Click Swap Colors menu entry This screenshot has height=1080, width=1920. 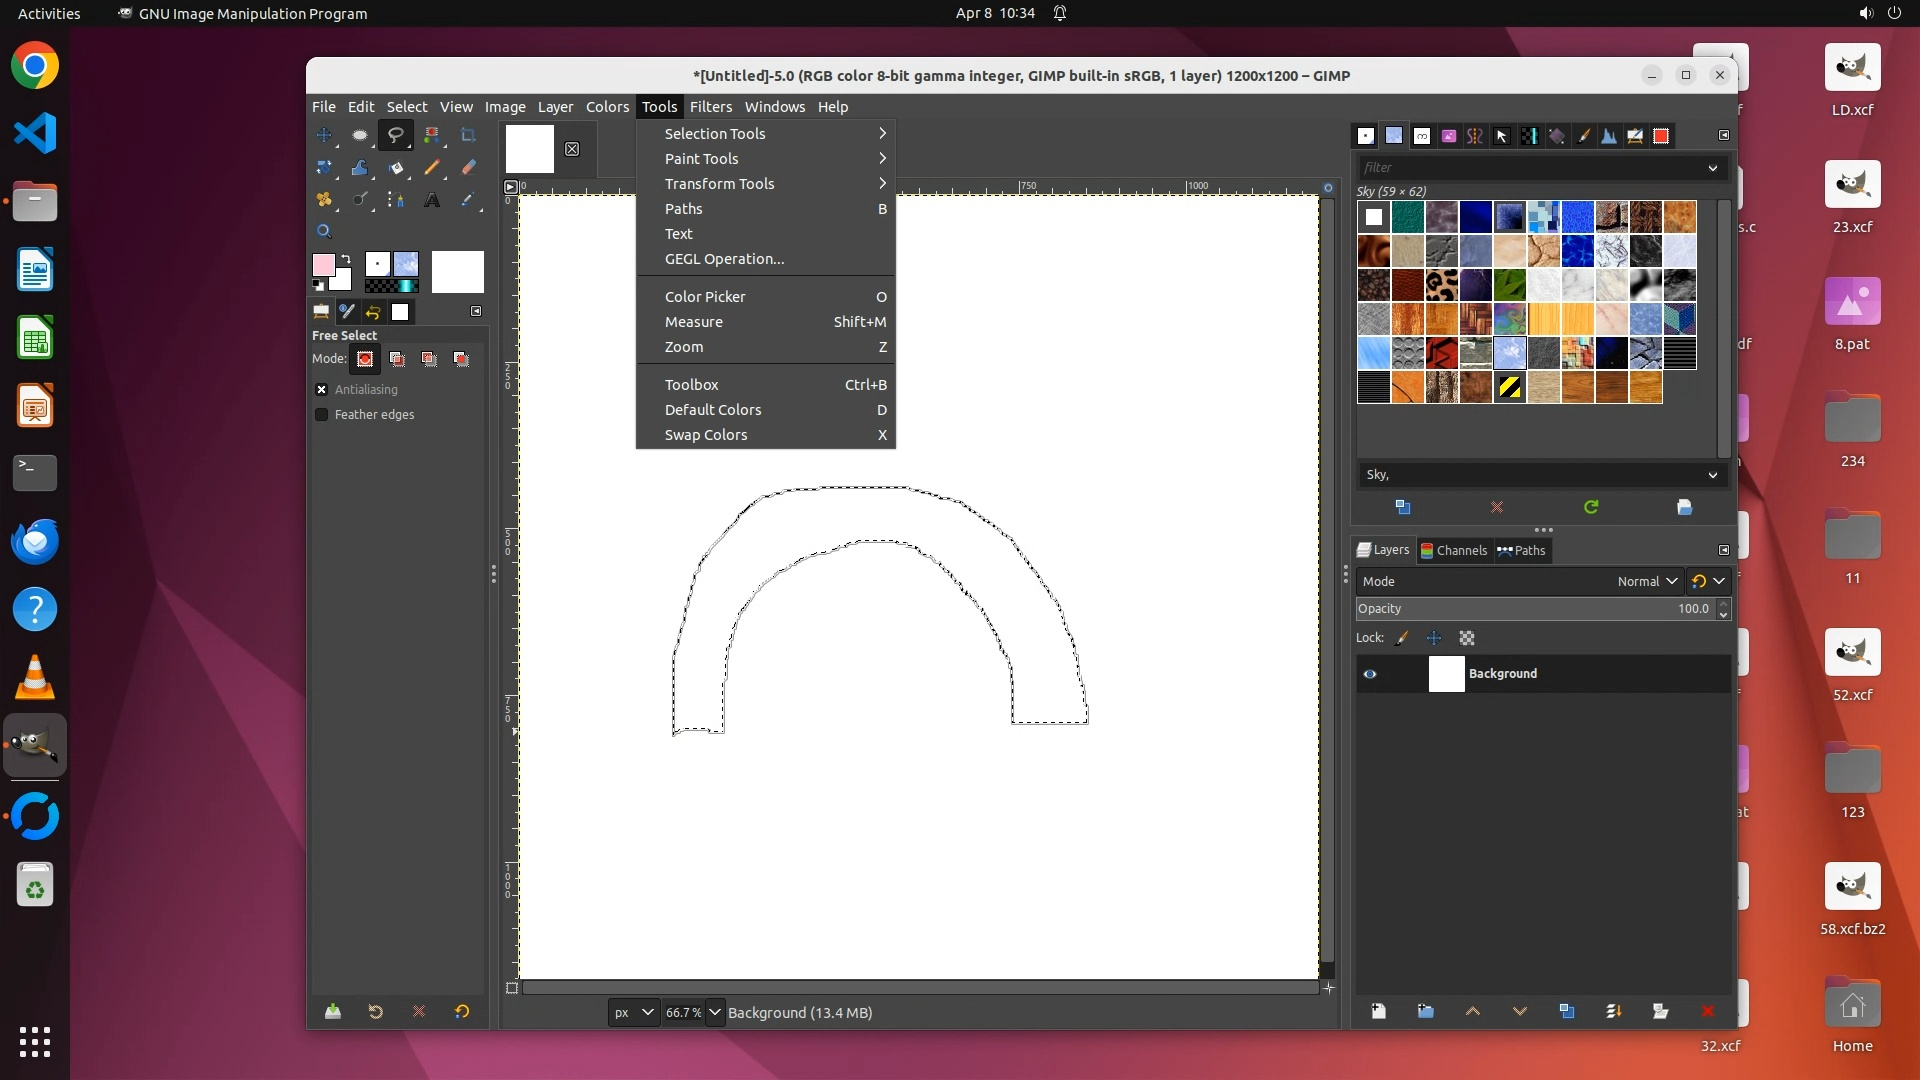coord(706,435)
